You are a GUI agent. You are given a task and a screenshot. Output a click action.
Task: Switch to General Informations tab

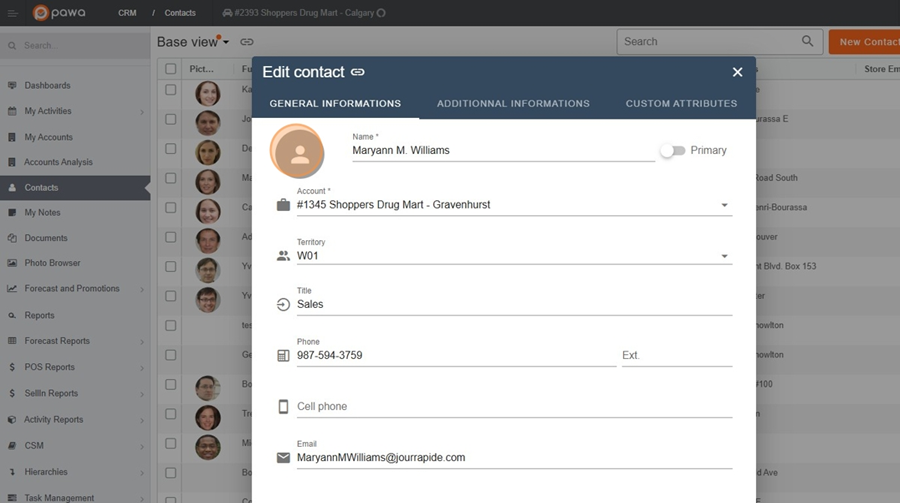(335, 103)
